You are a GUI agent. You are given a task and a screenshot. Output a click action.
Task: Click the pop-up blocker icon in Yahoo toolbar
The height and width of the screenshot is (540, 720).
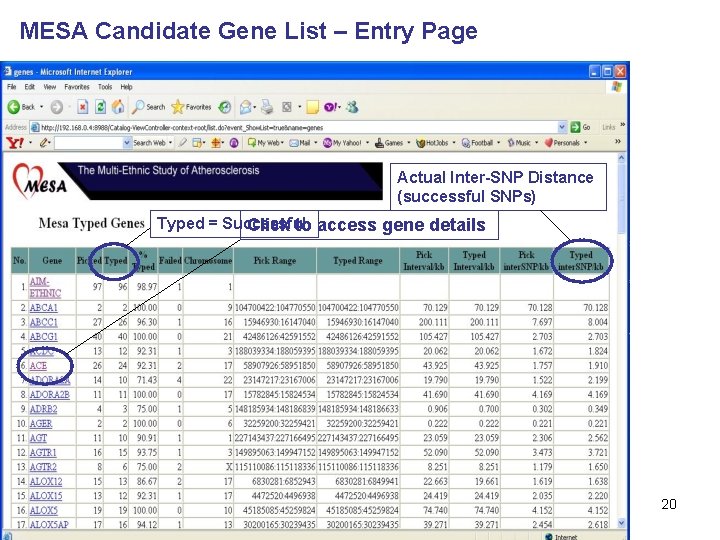coord(197,143)
